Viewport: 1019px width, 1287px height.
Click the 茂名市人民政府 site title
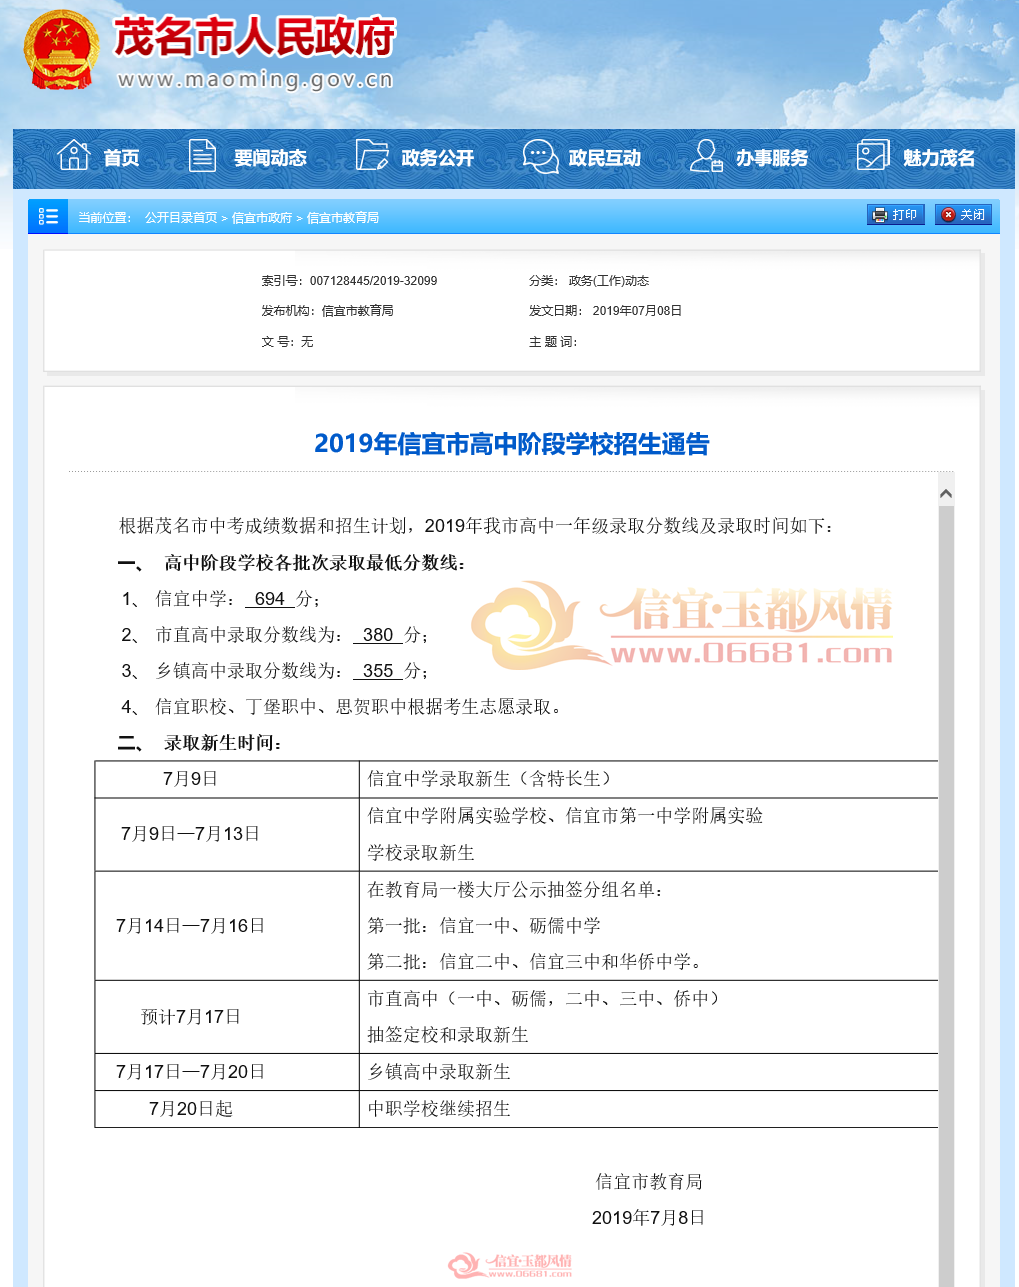254,38
